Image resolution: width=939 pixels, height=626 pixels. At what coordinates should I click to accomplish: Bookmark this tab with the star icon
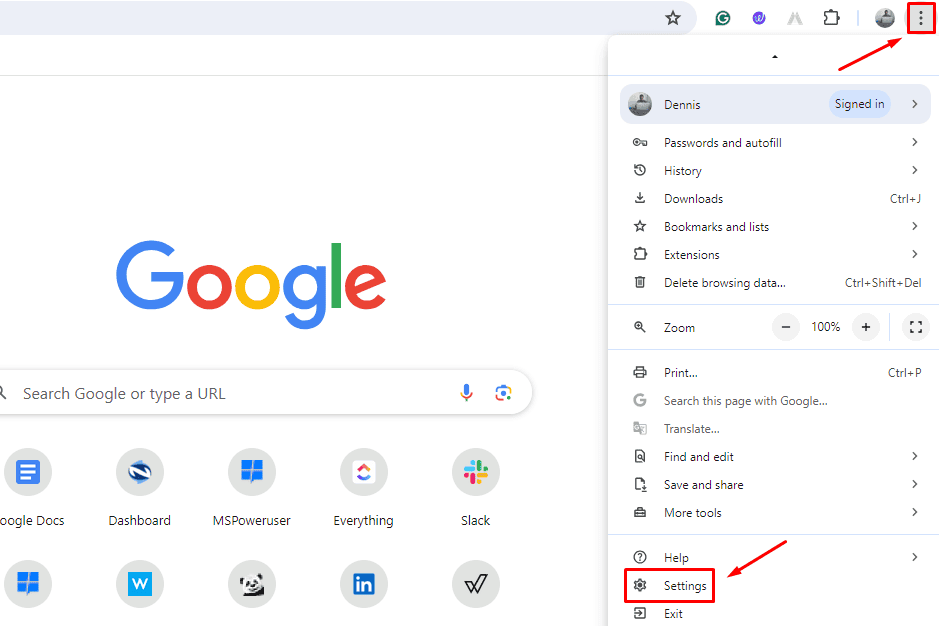tap(673, 18)
